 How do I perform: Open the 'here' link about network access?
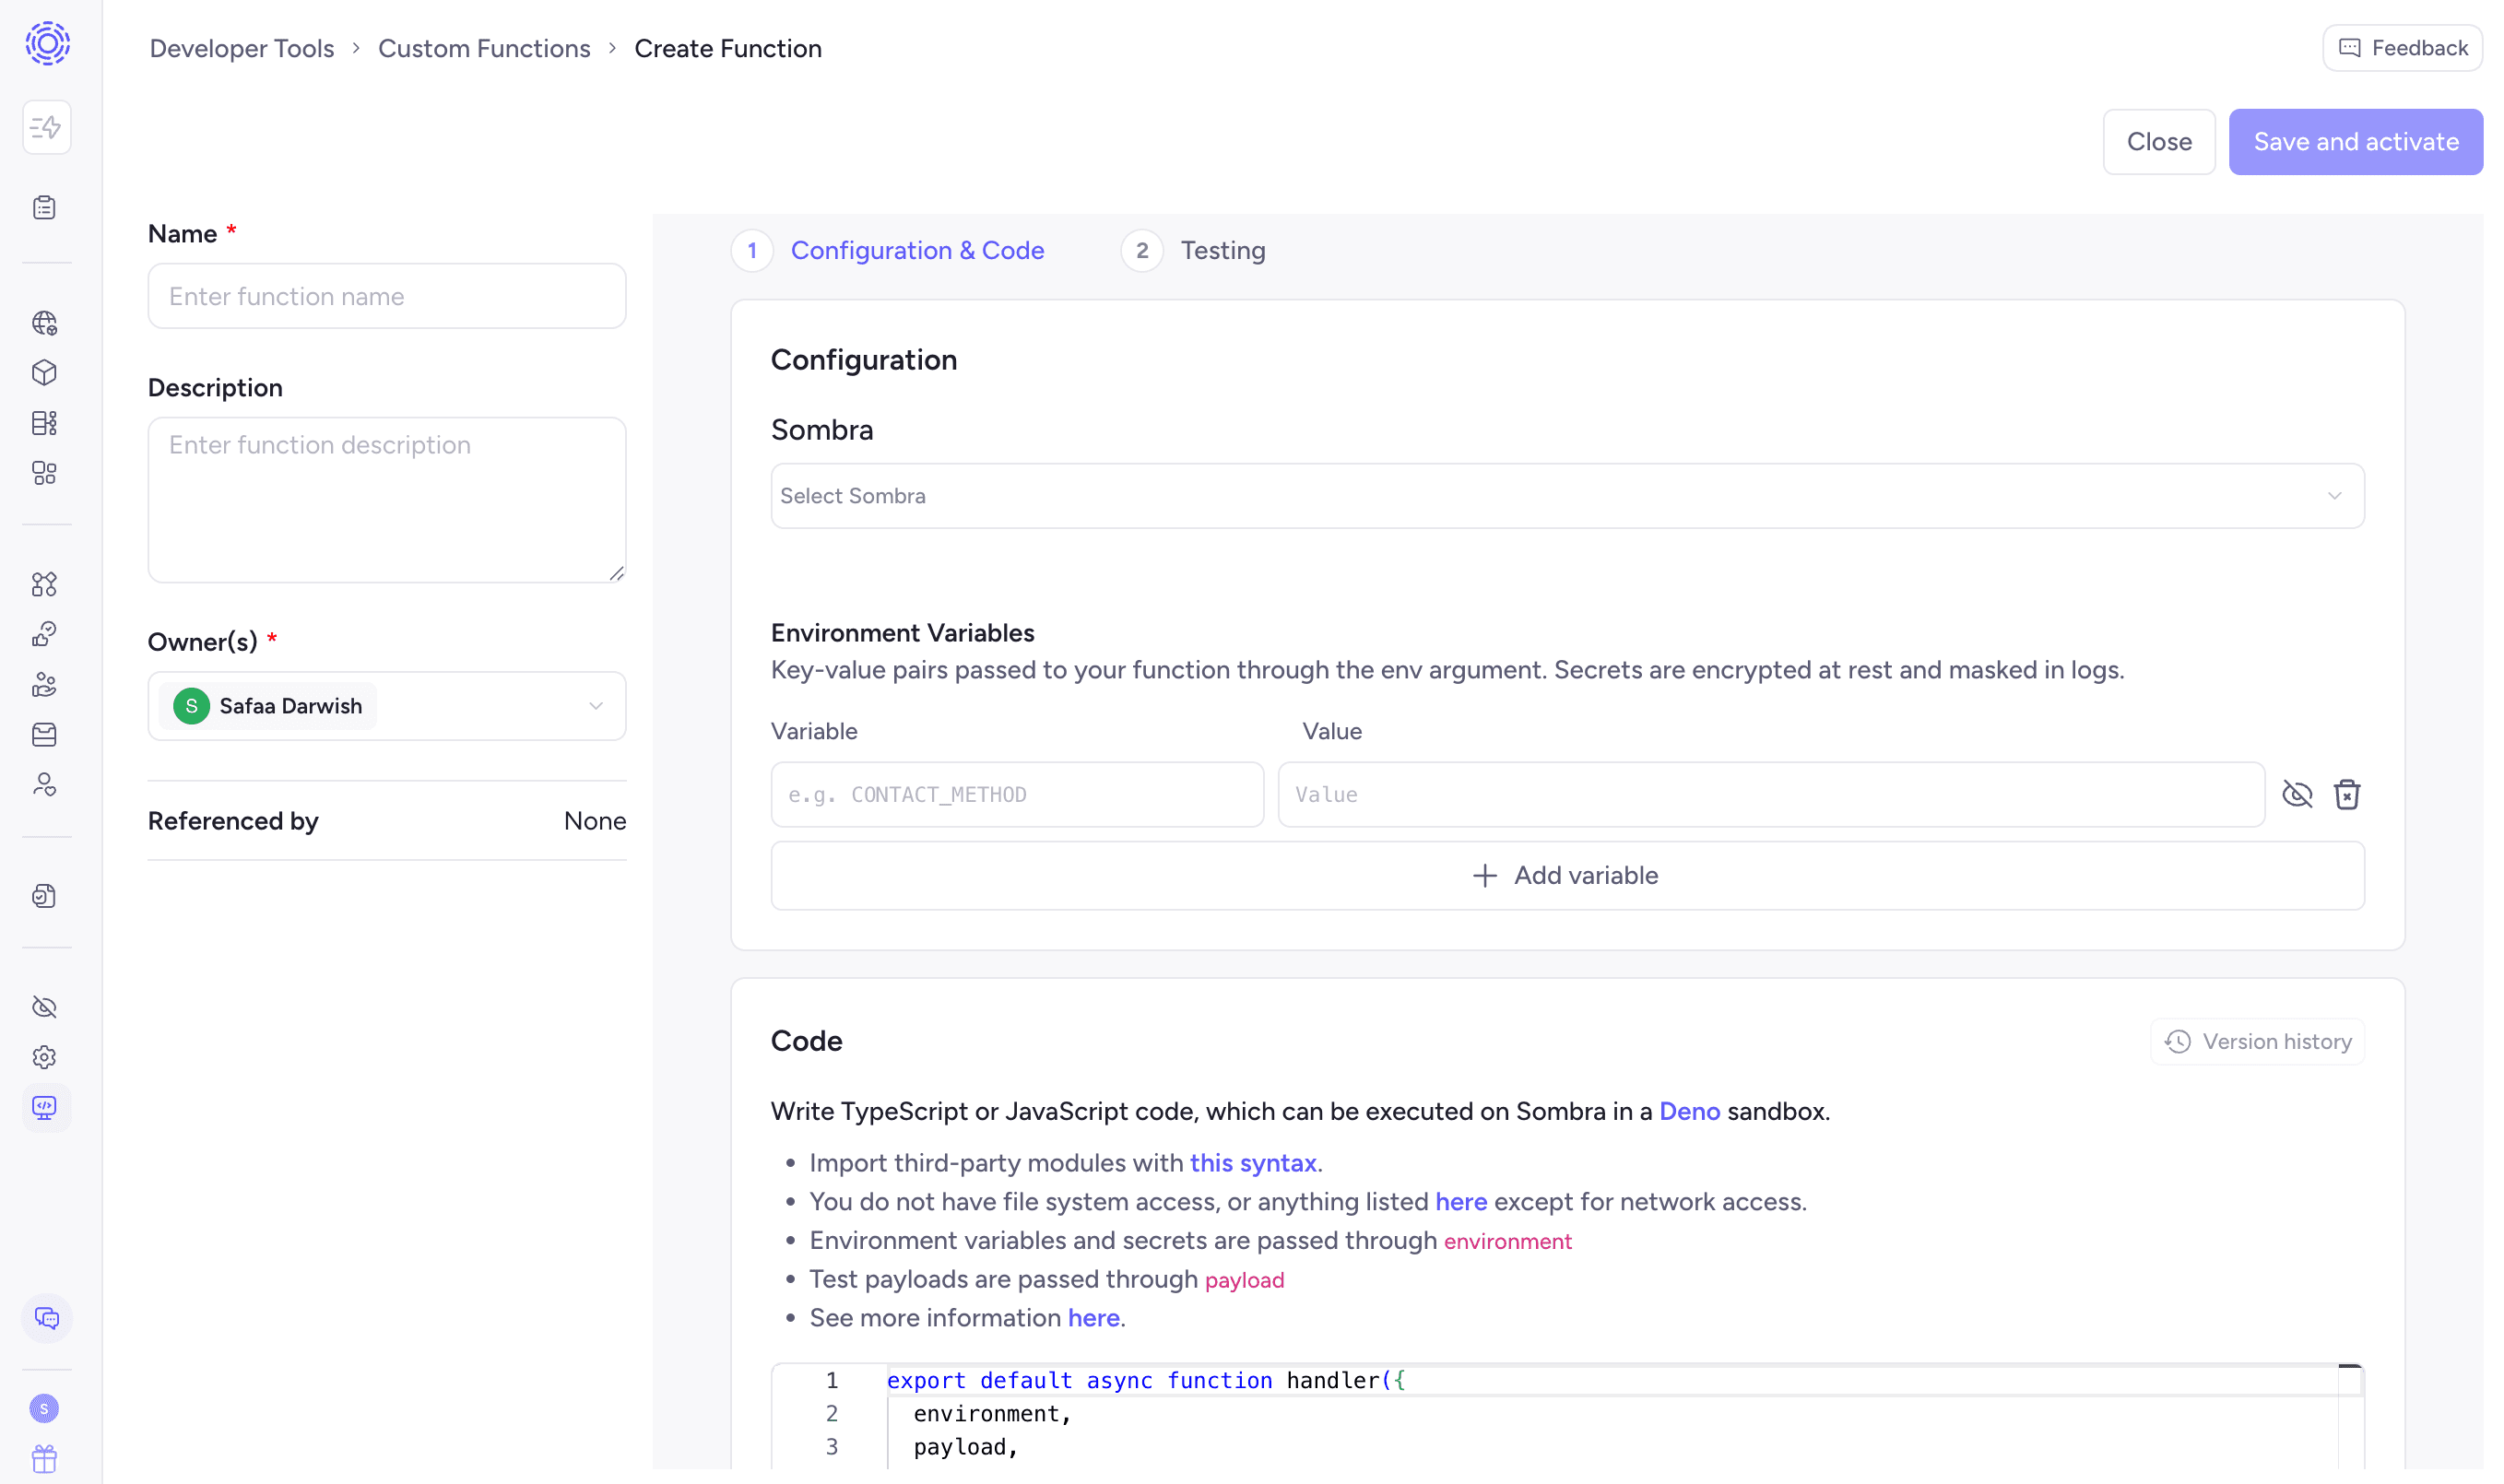1461,1201
